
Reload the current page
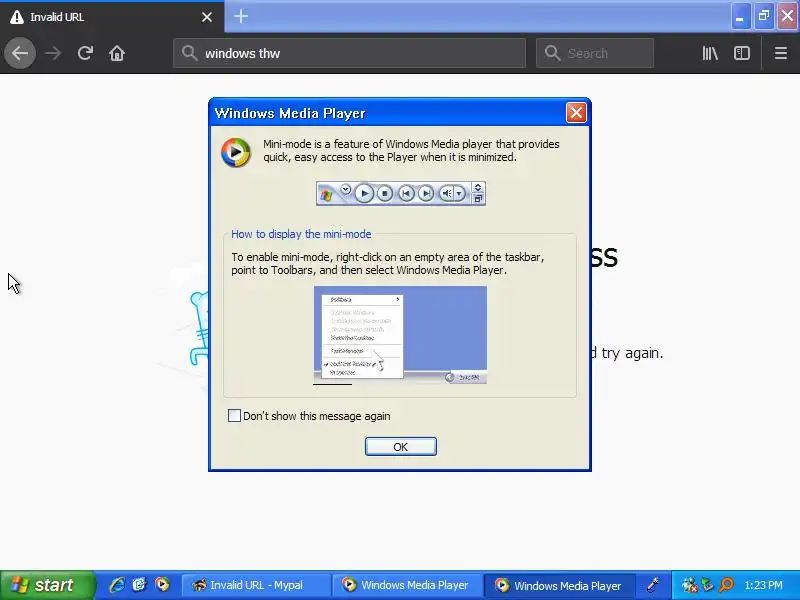click(85, 53)
